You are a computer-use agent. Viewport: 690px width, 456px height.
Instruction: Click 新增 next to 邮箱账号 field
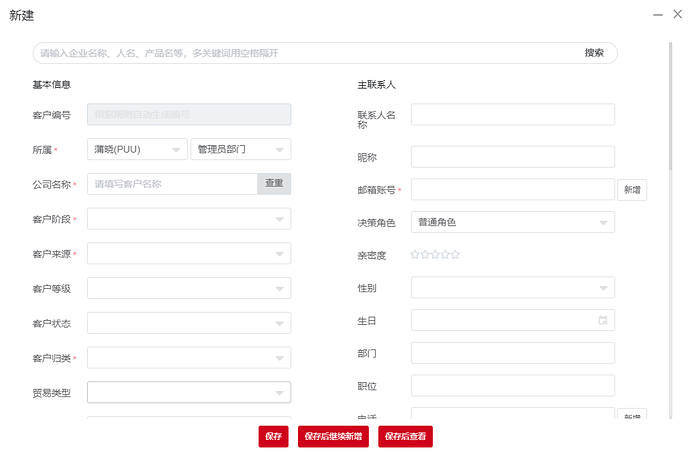[631, 190]
